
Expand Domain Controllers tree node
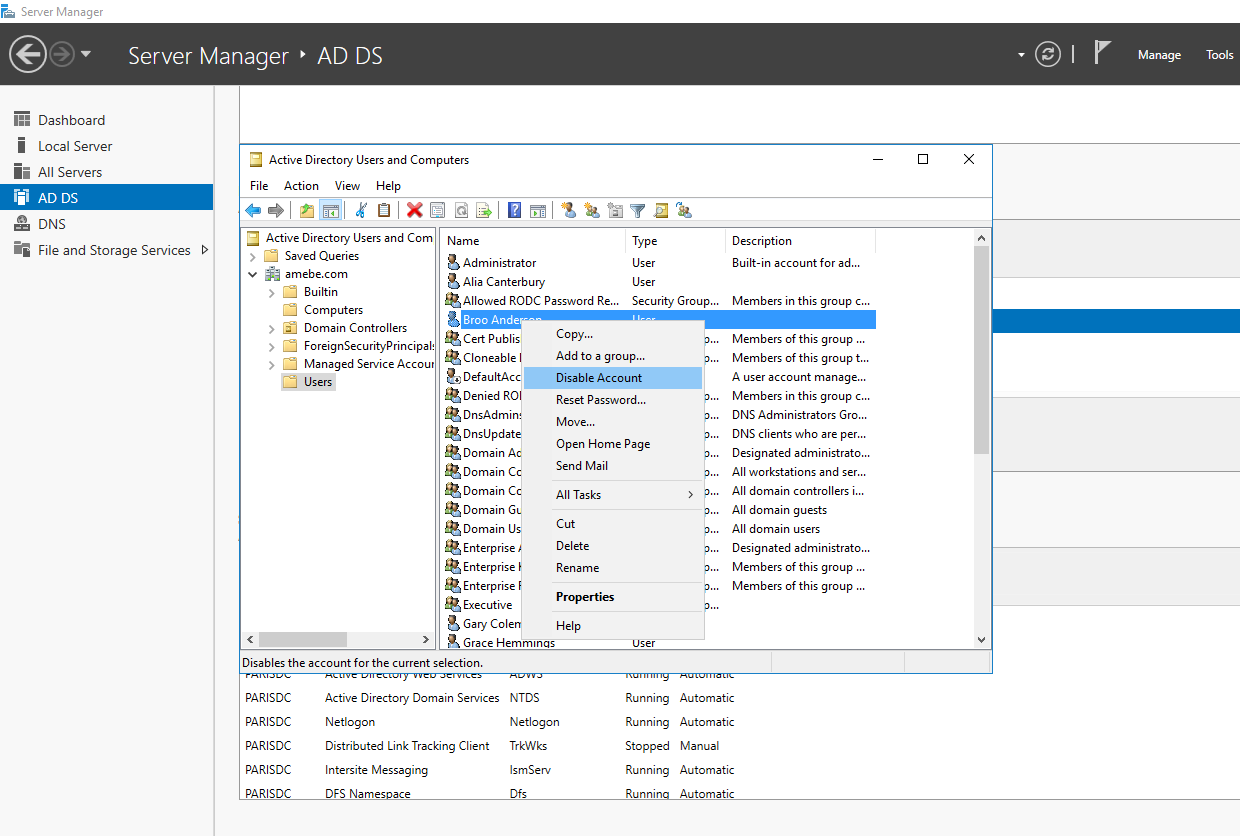click(272, 328)
